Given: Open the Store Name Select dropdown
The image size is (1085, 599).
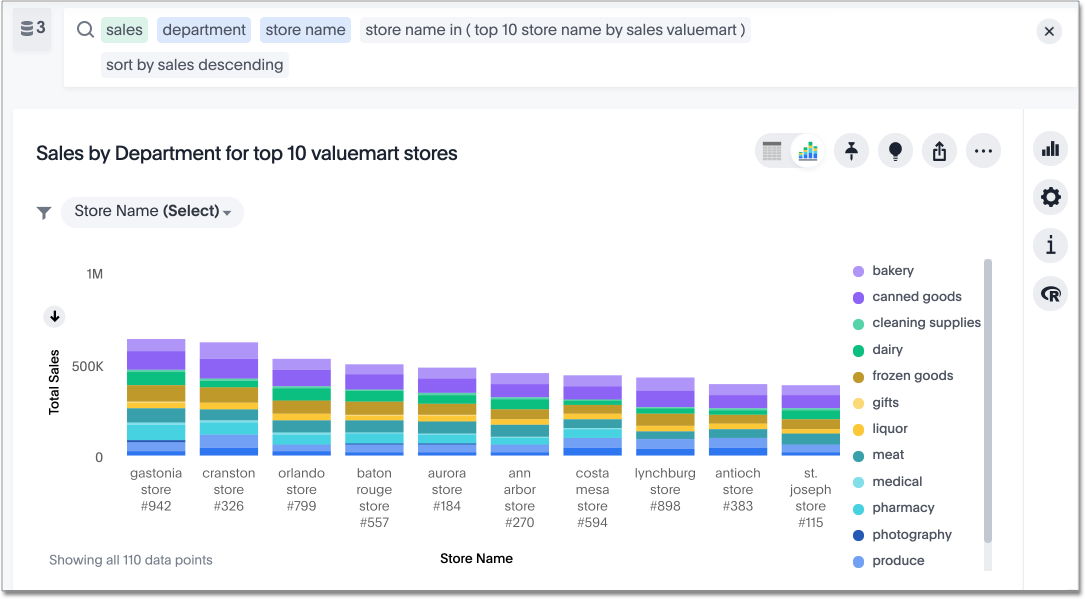Looking at the screenshot, I should click(152, 212).
